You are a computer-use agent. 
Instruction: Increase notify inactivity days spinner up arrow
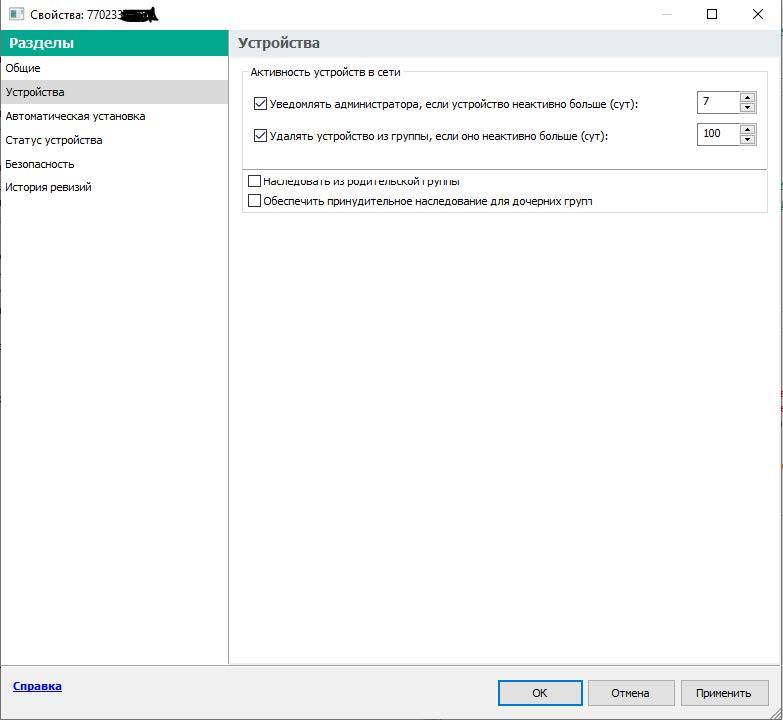(x=747, y=97)
